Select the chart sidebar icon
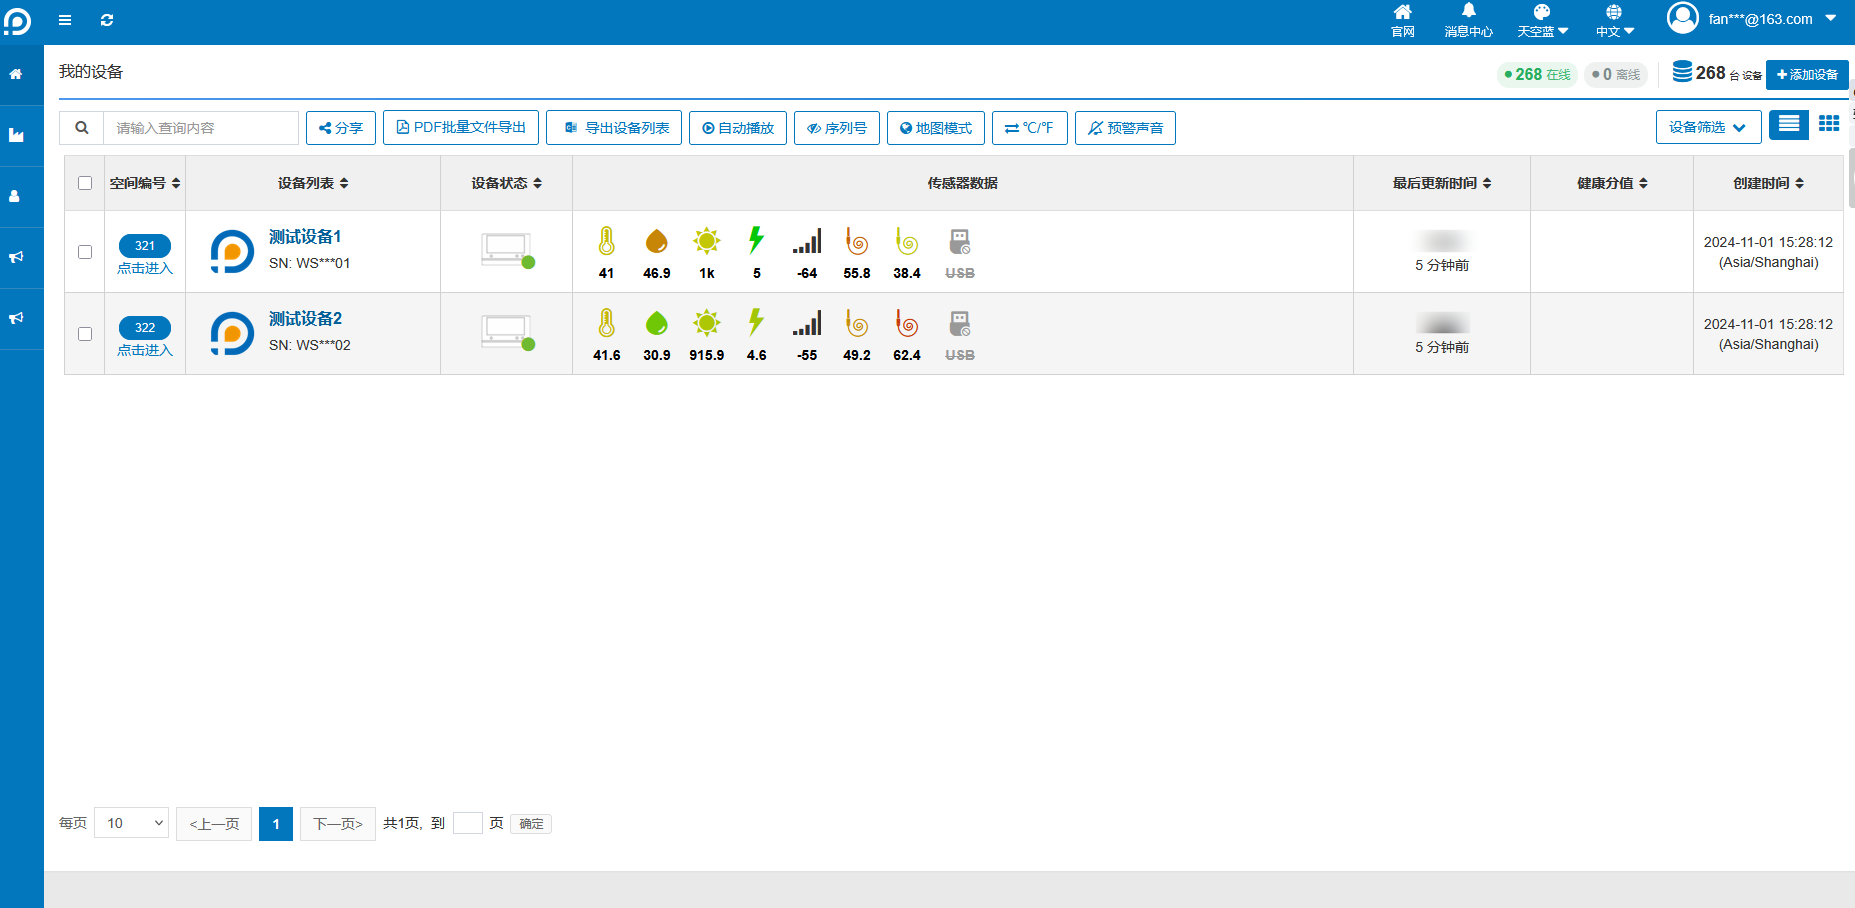This screenshot has width=1855, height=908. pos(16,135)
